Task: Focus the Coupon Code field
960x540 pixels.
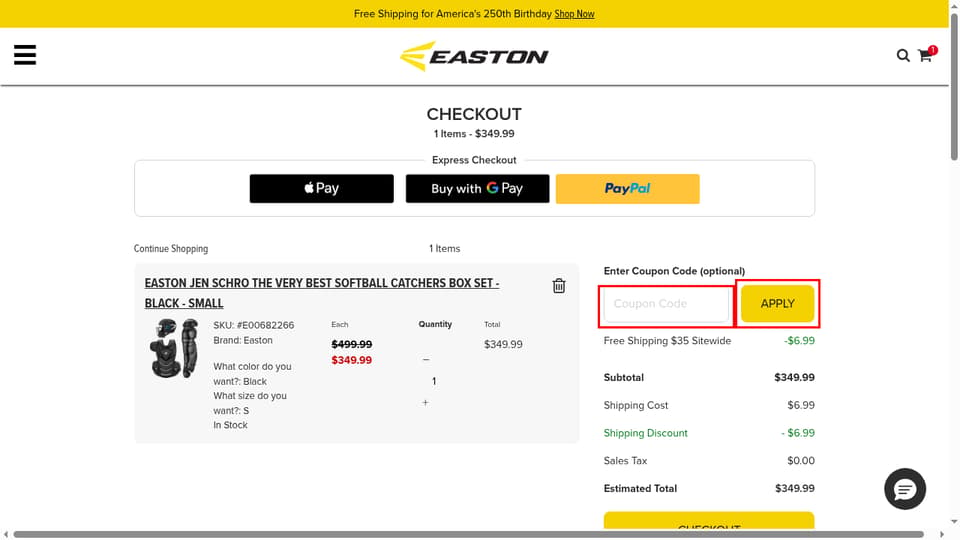Action: click(x=667, y=304)
